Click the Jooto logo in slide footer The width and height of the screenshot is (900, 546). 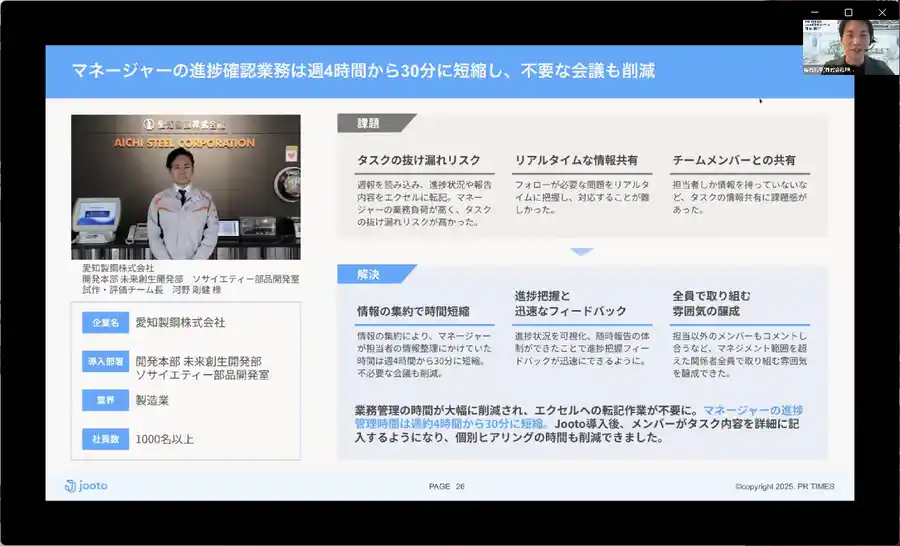tap(86, 486)
